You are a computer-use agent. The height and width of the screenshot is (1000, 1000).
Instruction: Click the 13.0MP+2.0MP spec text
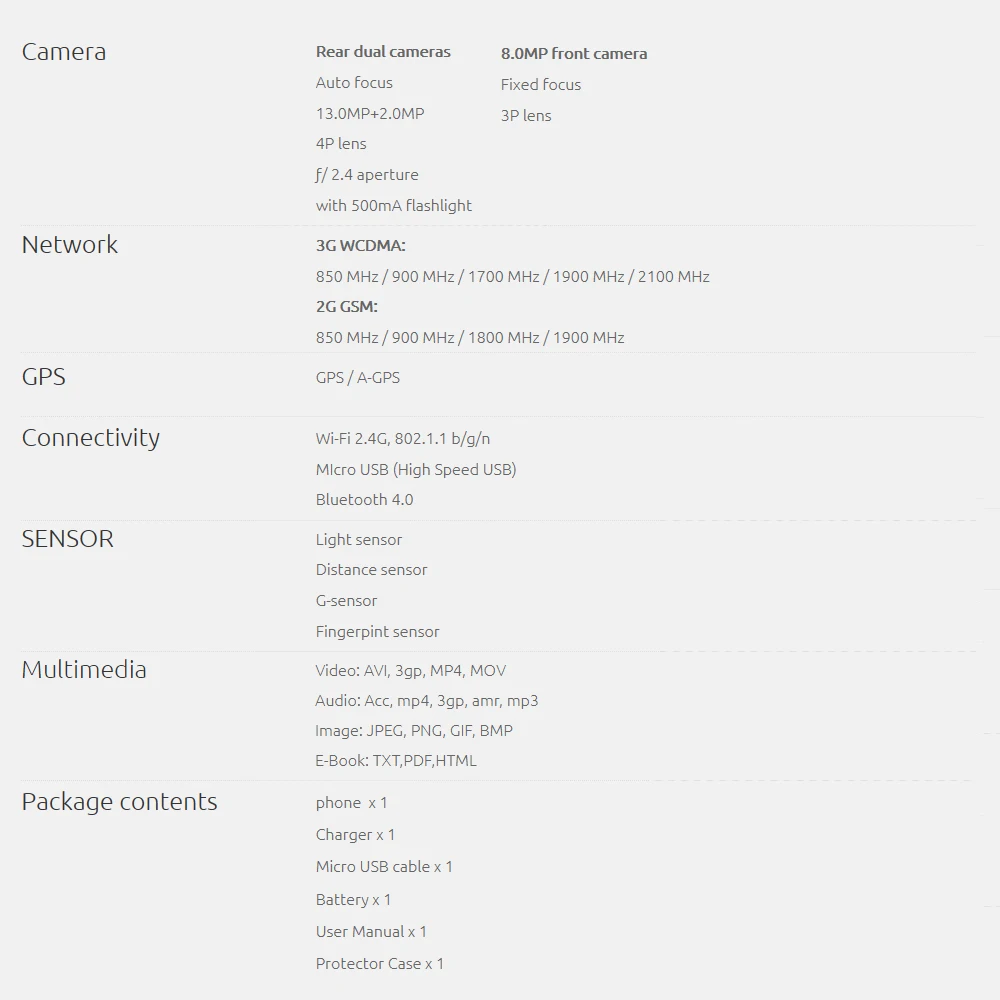click(x=370, y=114)
